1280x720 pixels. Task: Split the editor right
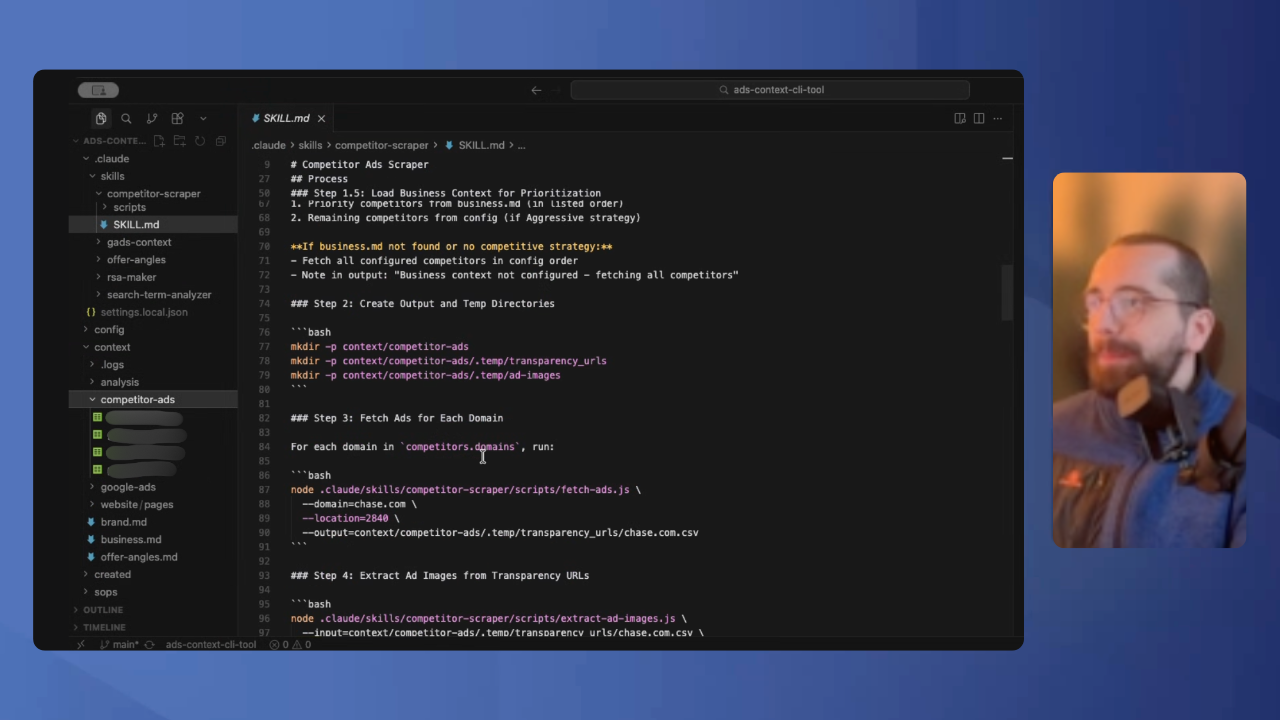click(x=979, y=118)
